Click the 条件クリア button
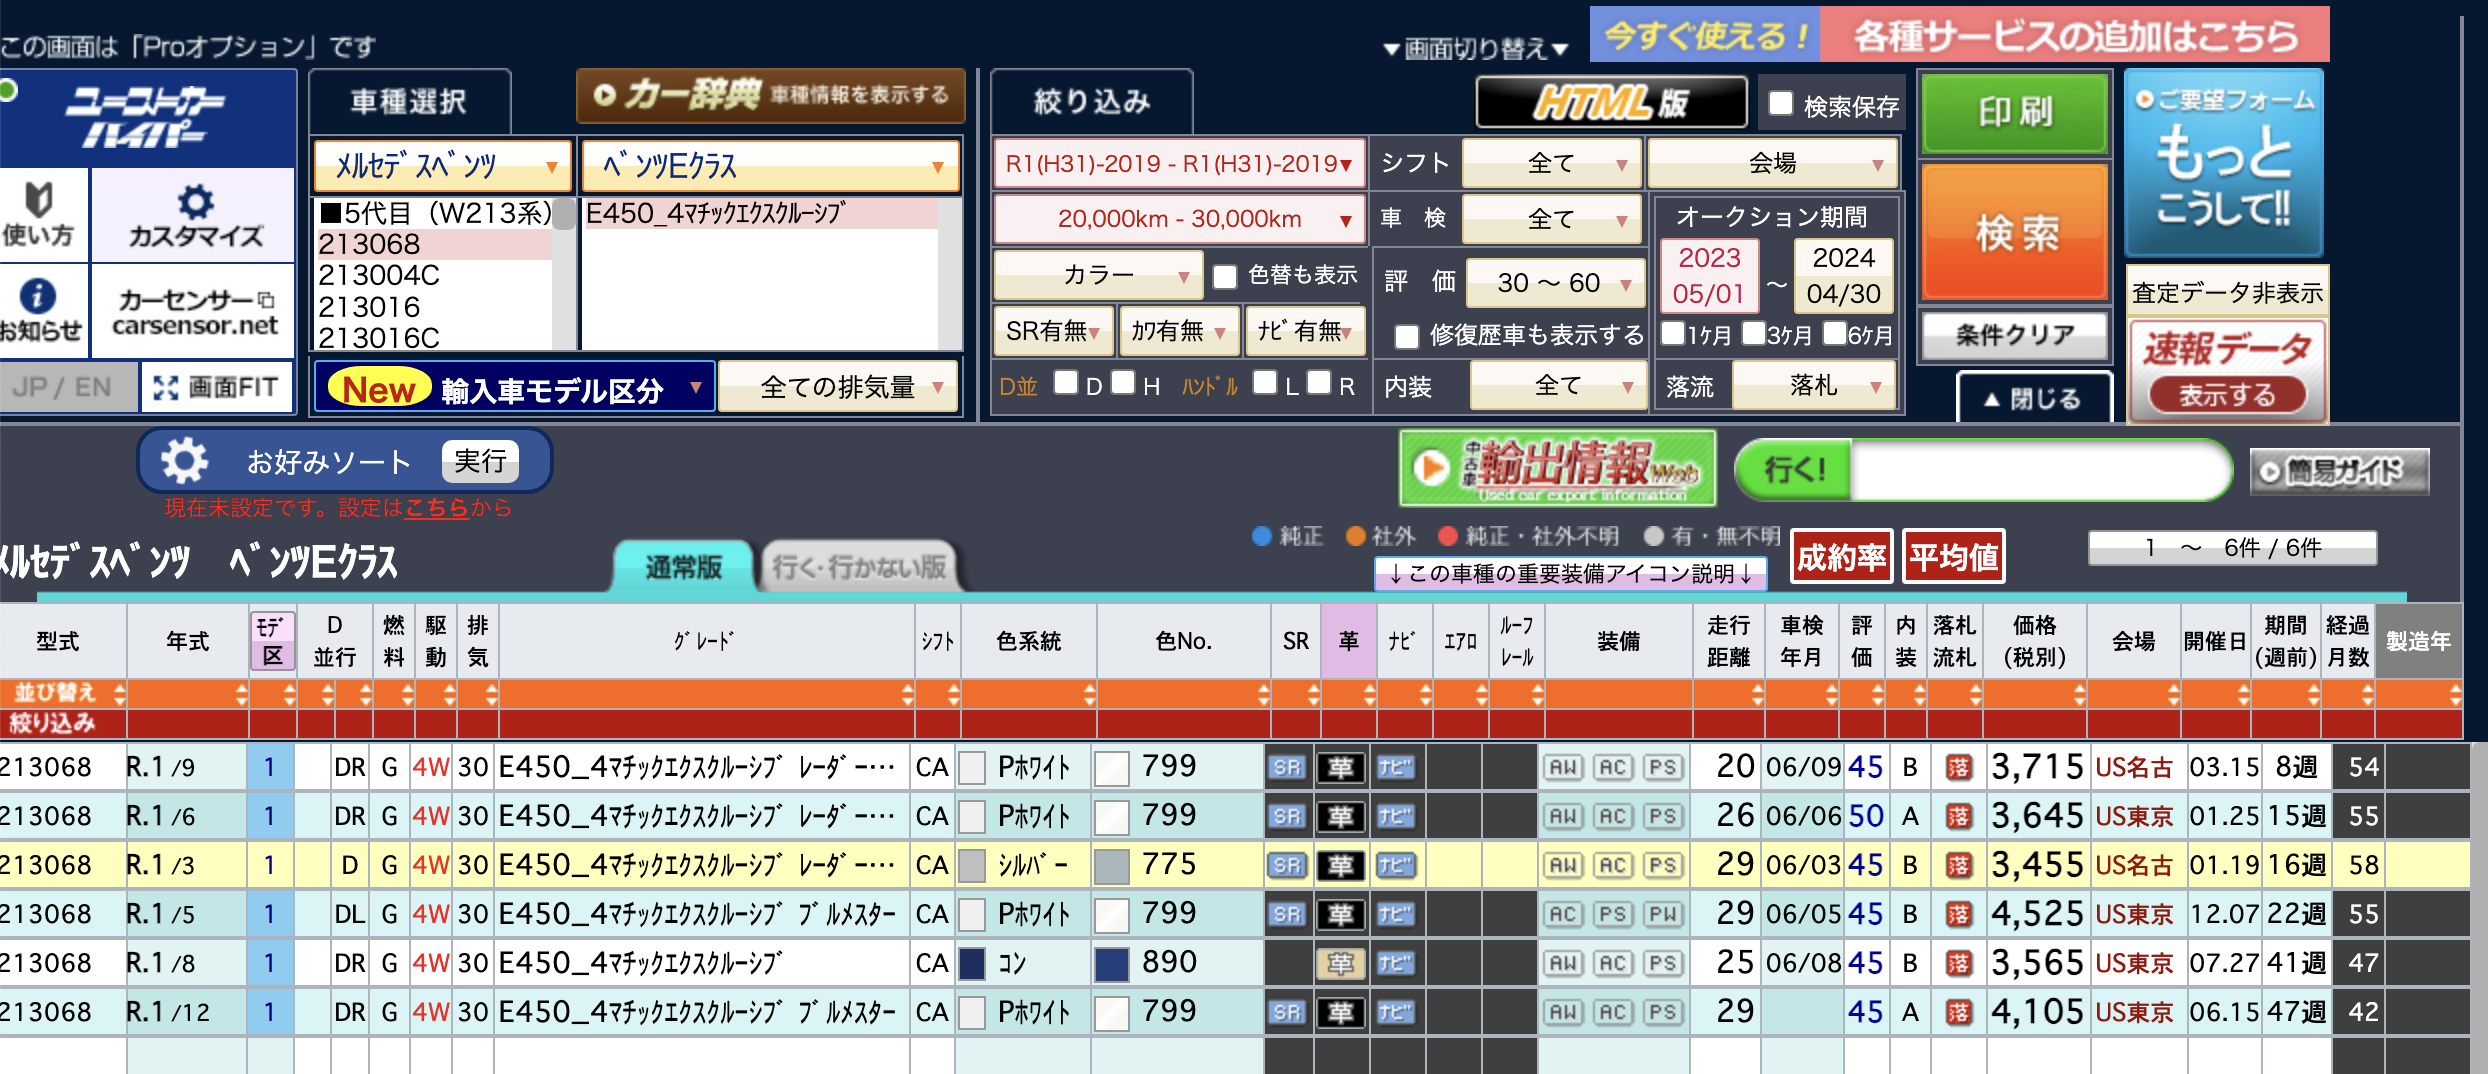The image size is (2488, 1074). (2015, 335)
